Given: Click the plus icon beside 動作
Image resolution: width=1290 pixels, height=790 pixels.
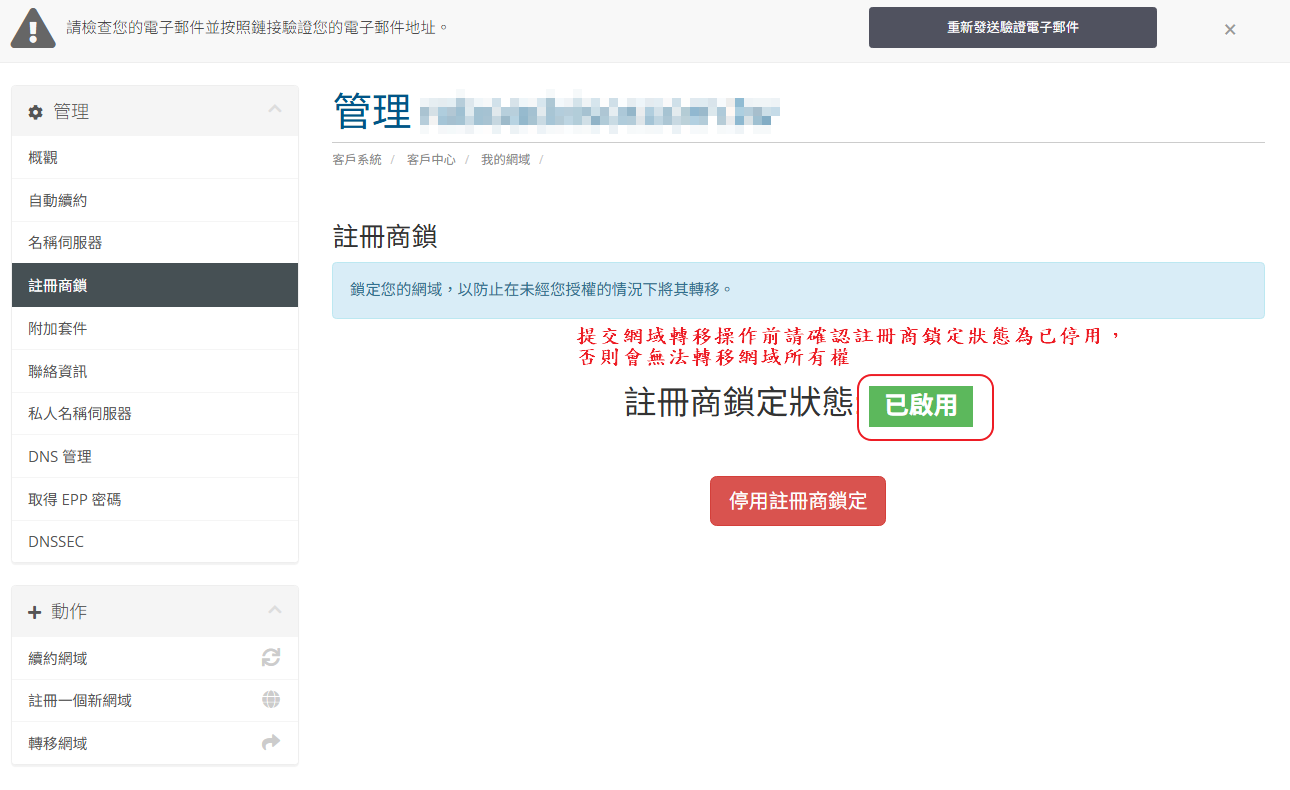Looking at the screenshot, I should [x=35, y=612].
